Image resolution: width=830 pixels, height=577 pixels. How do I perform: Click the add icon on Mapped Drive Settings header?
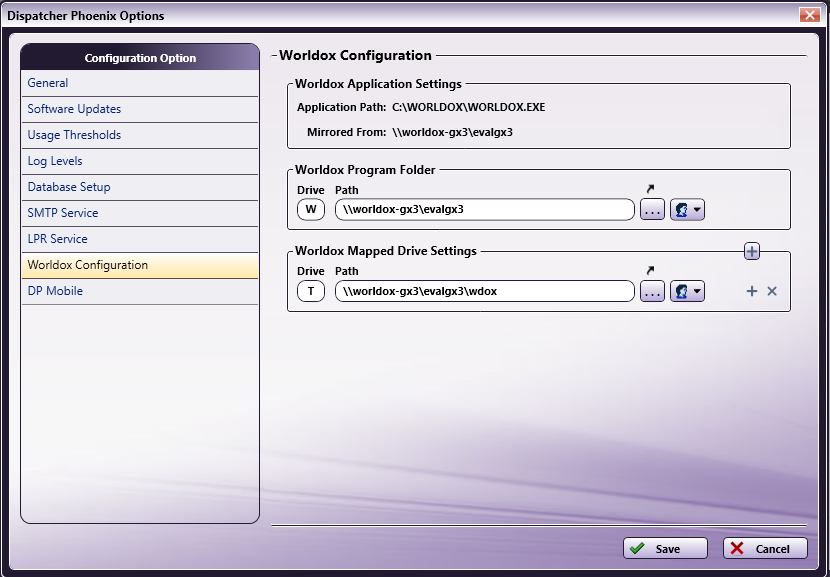(752, 251)
